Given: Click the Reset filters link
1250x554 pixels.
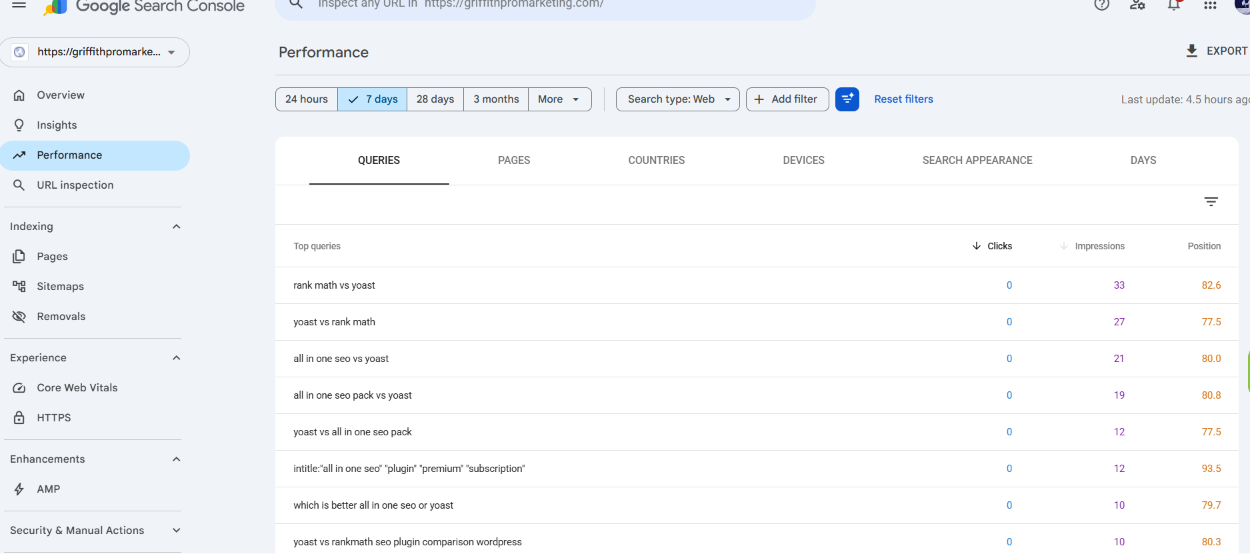Looking at the screenshot, I should click(903, 99).
